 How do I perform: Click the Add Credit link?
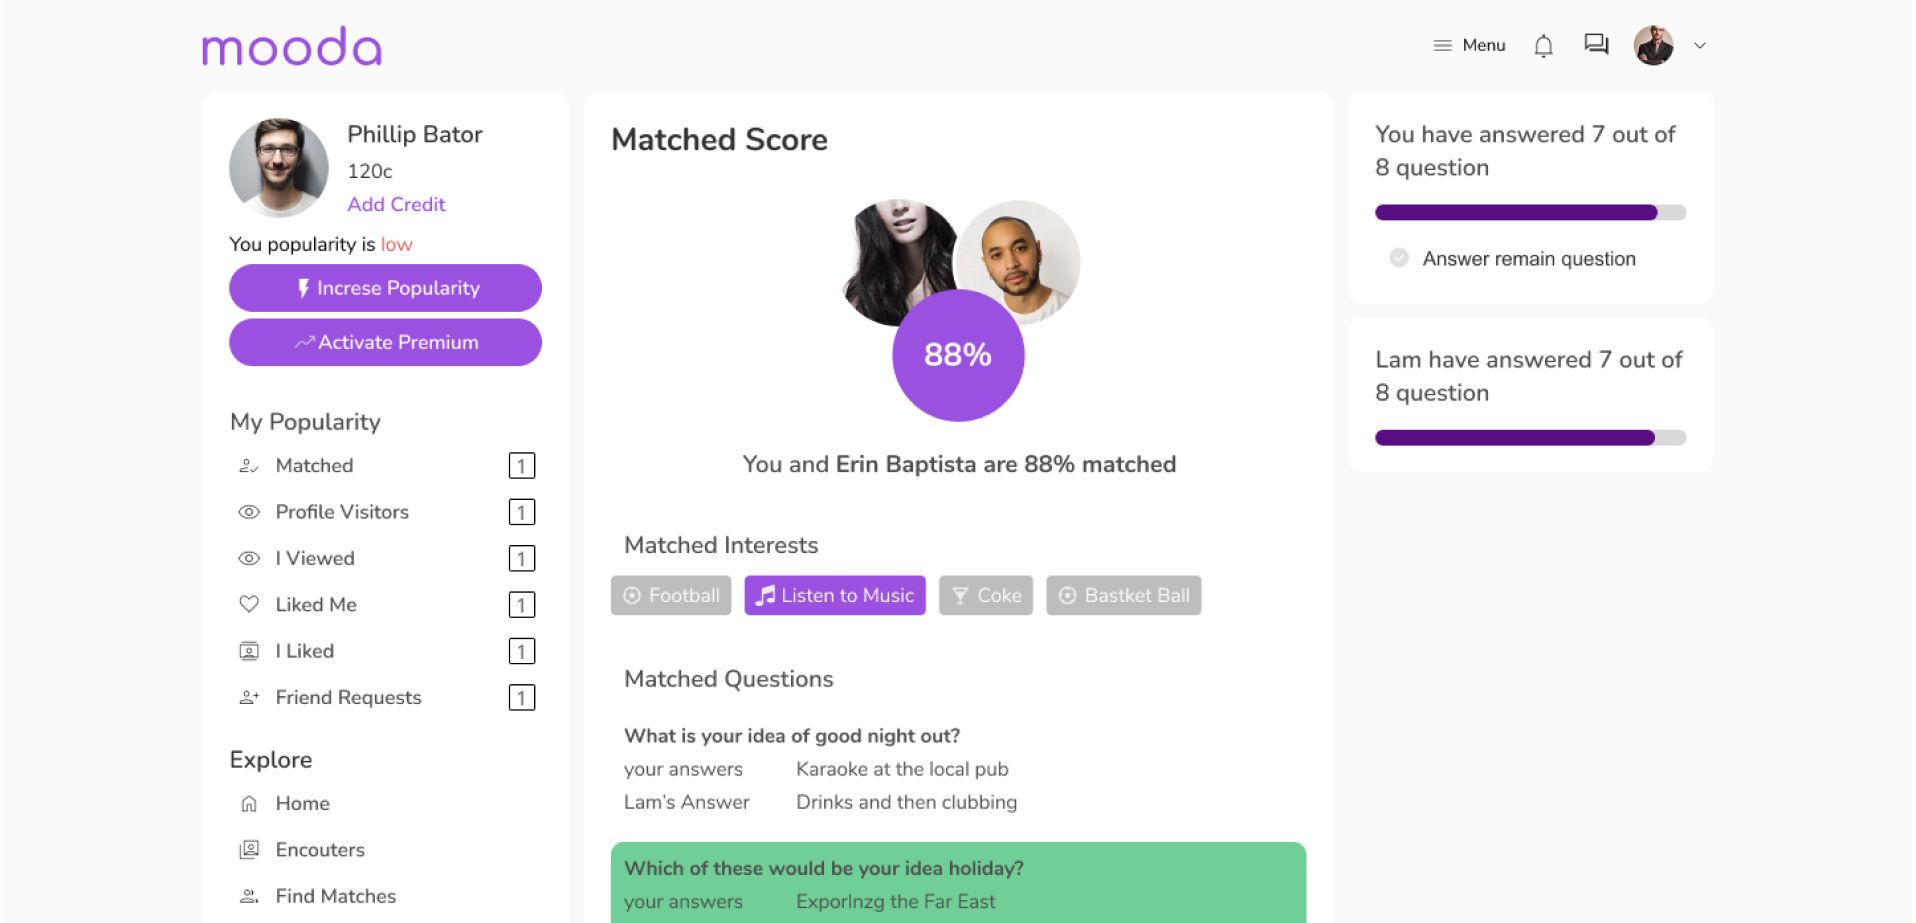(396, 204)
